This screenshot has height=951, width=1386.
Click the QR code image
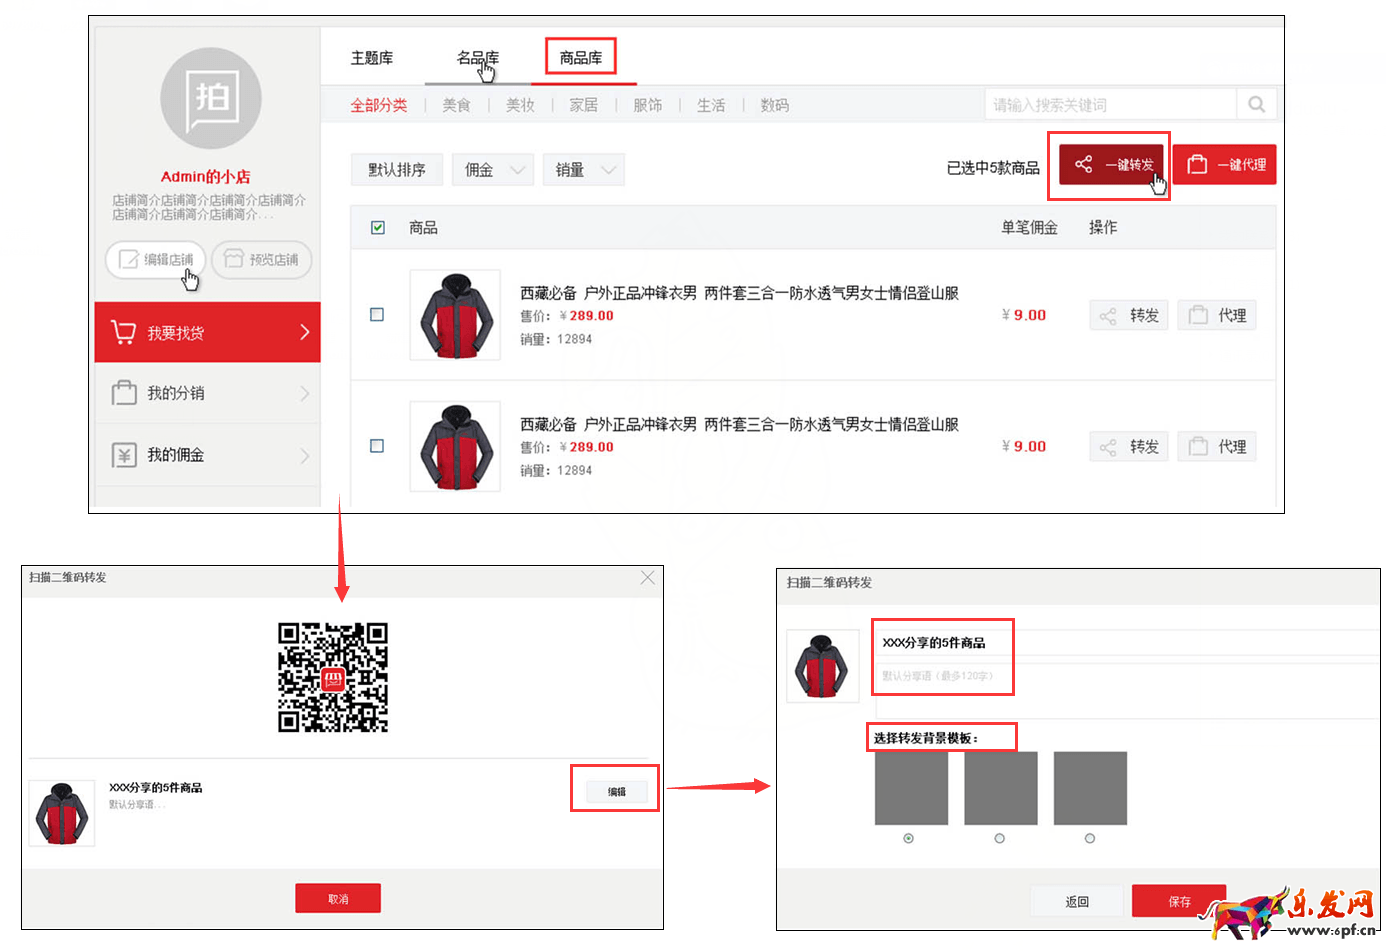tap(333, 677)
